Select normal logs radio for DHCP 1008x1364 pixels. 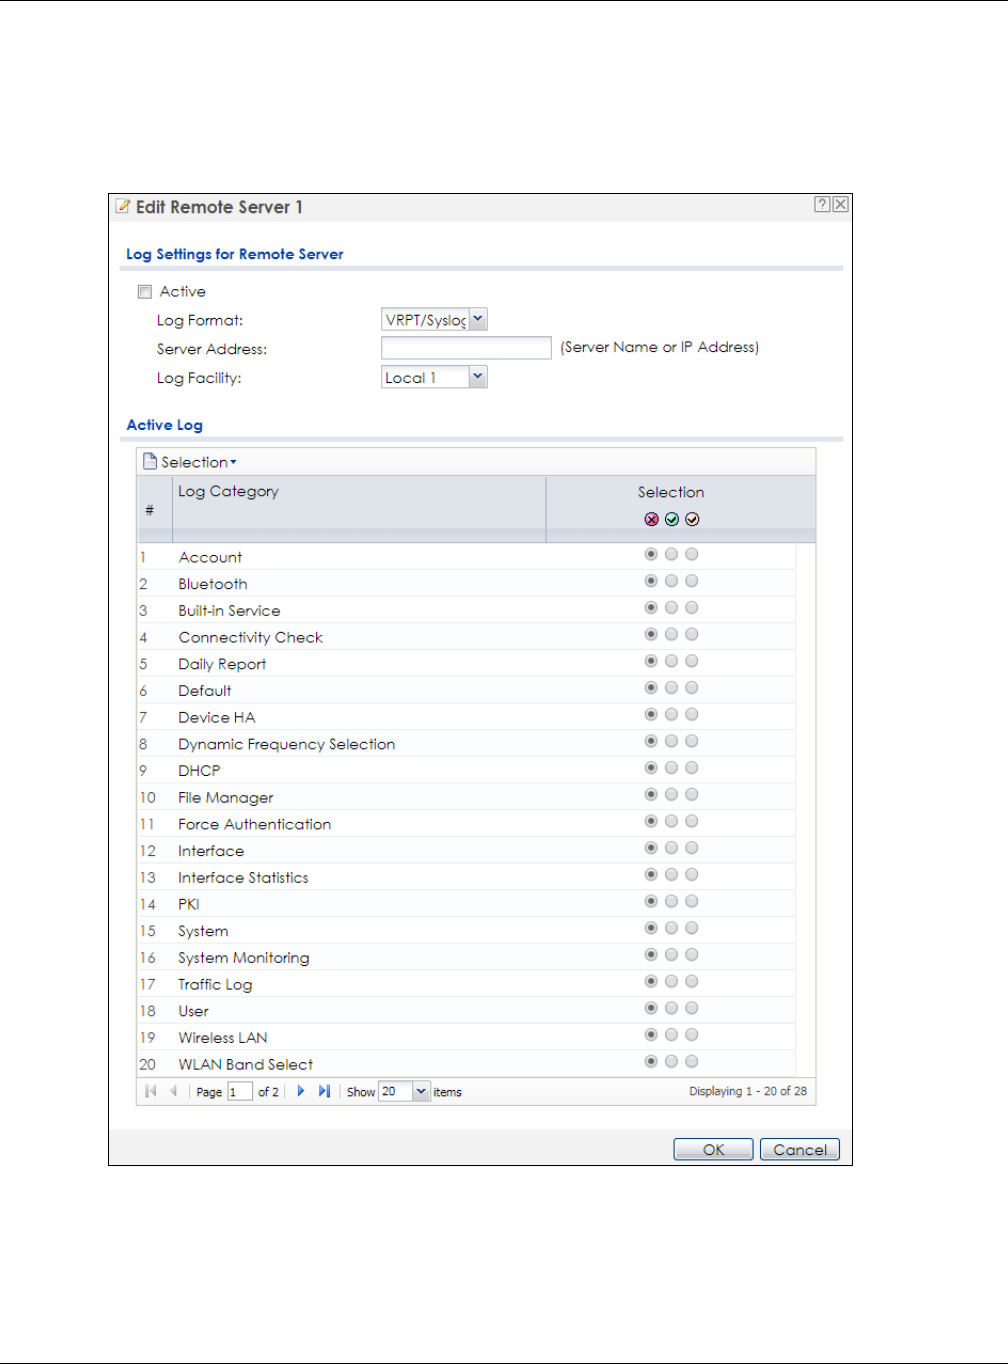point(671,768)
